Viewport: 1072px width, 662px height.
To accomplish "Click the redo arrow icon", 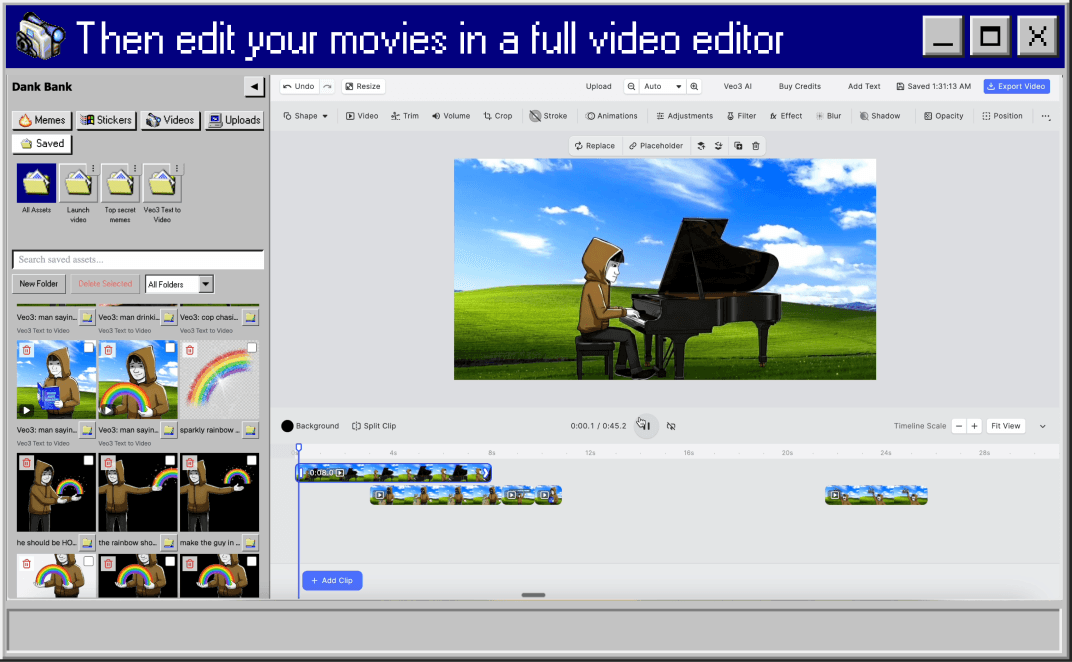I will click(x=327, y=87).
